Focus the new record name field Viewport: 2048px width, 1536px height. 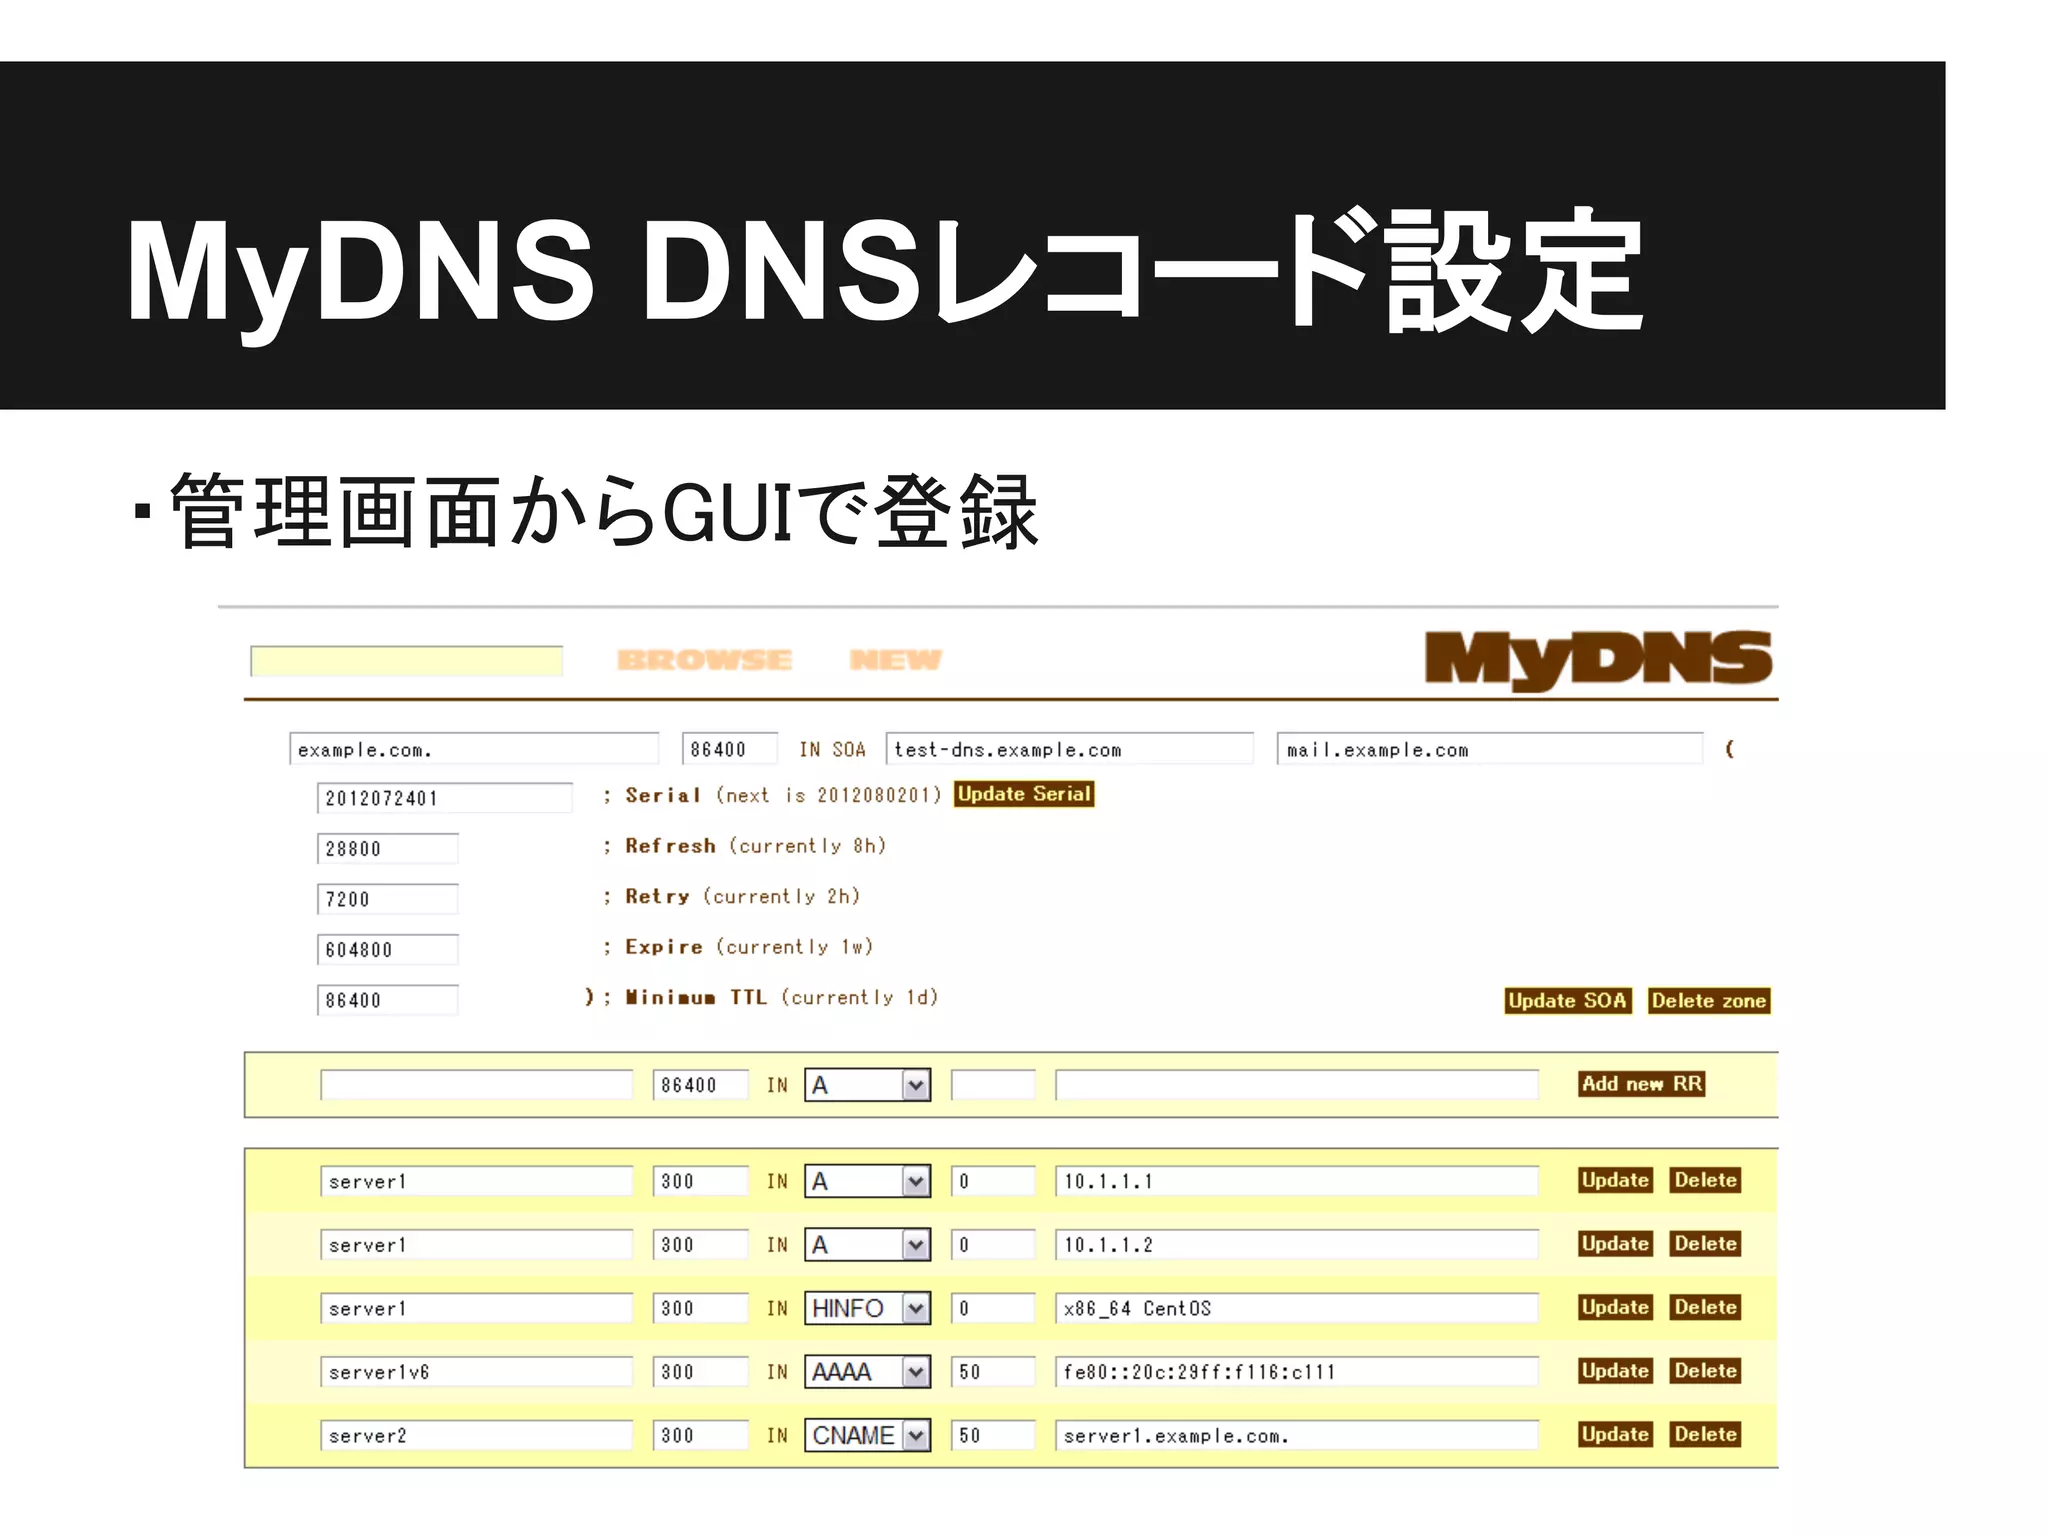pos(476,1085)
